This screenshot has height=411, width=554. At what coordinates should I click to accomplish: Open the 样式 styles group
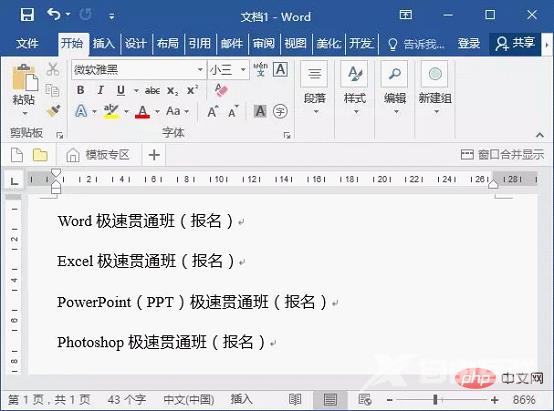[354, 88]
